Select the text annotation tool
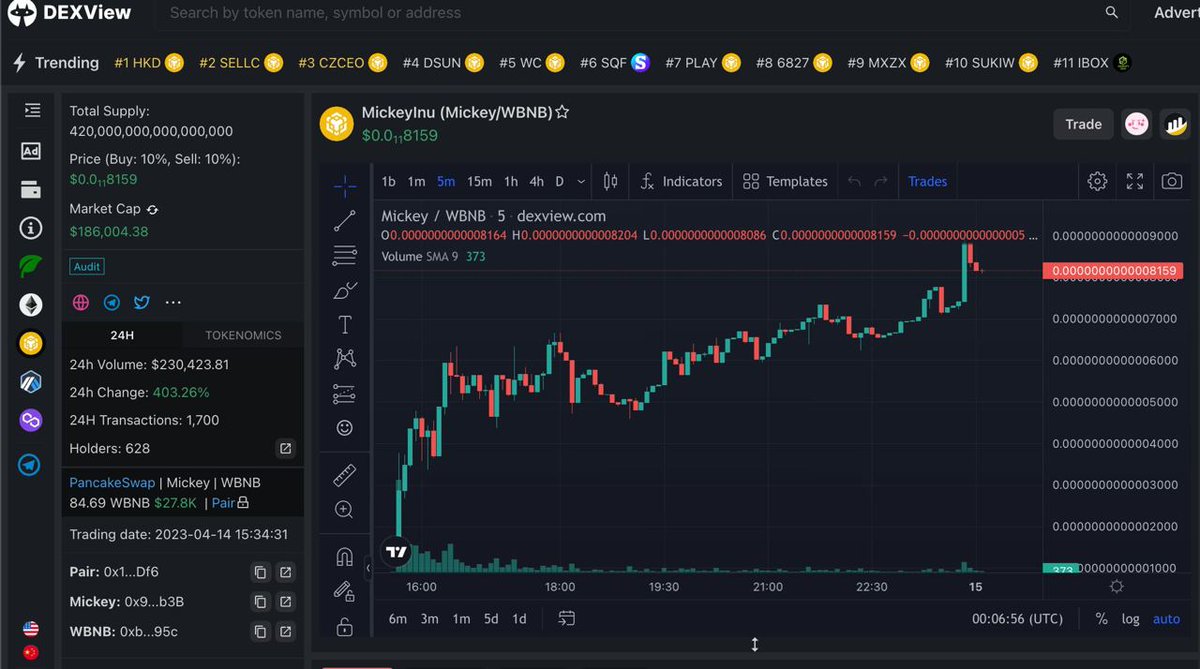Image resolution: width=1200 pixels, height=669 pixels. coord(344,324)
